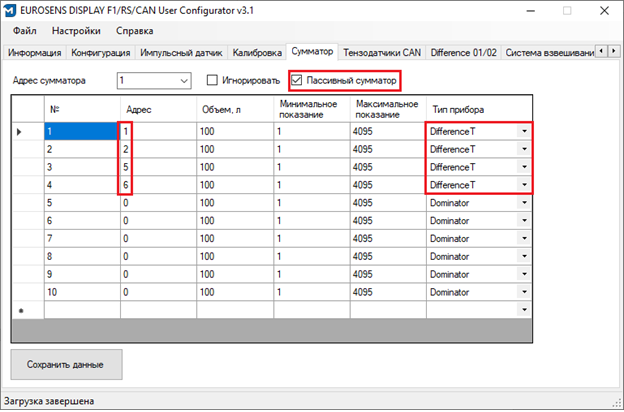Image resolution: width=624 pixels, height=412 pixels.
Task: Click the minimum value cell in row 9
Action: pyautogui.click(x=312, y=274)
